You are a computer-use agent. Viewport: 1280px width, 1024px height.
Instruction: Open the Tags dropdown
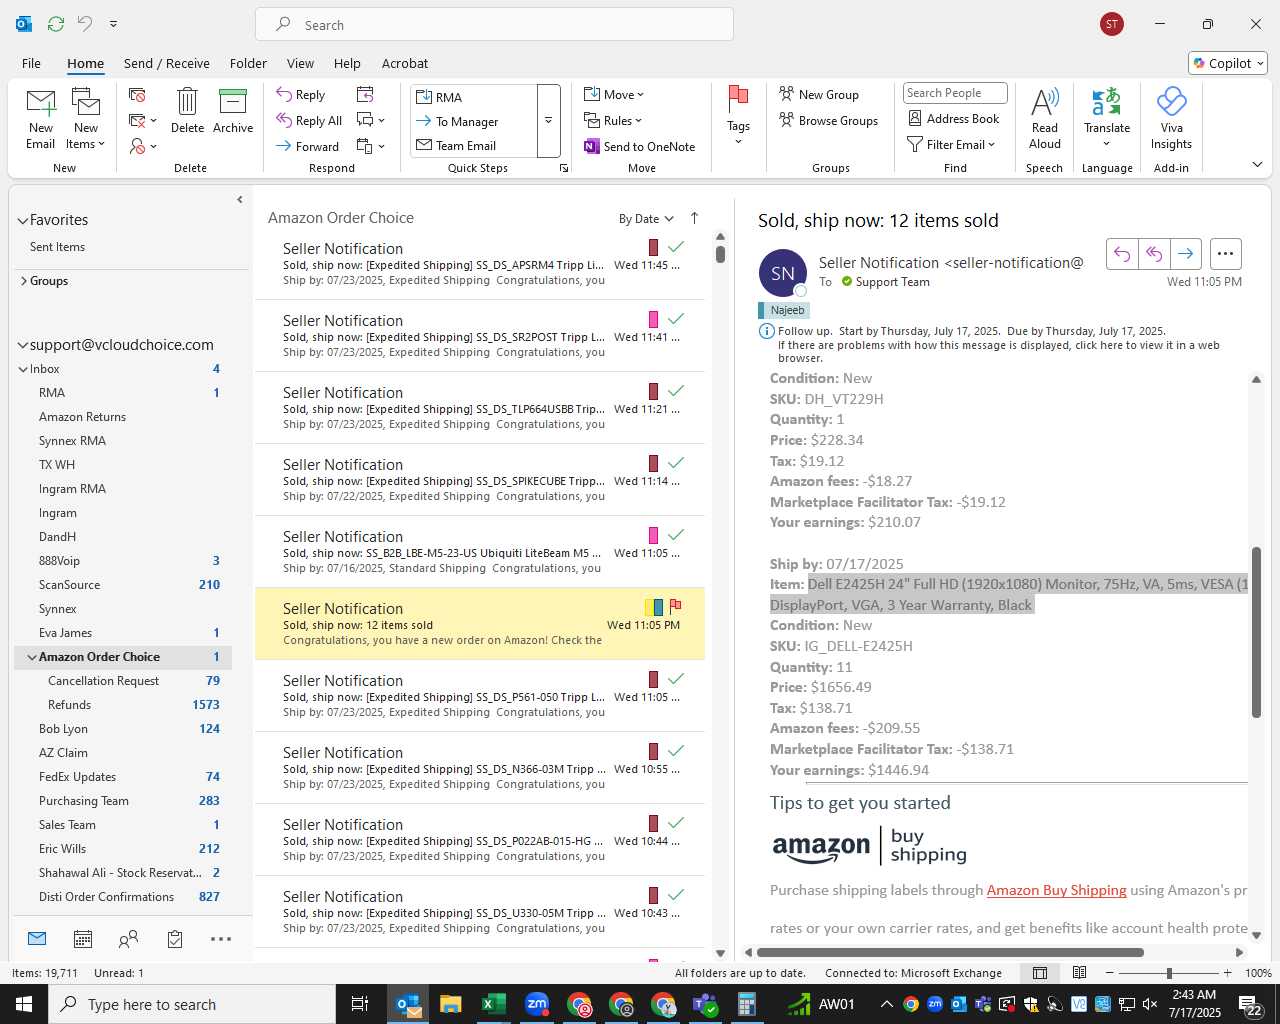pyautogui.click(x=738, y=116)
